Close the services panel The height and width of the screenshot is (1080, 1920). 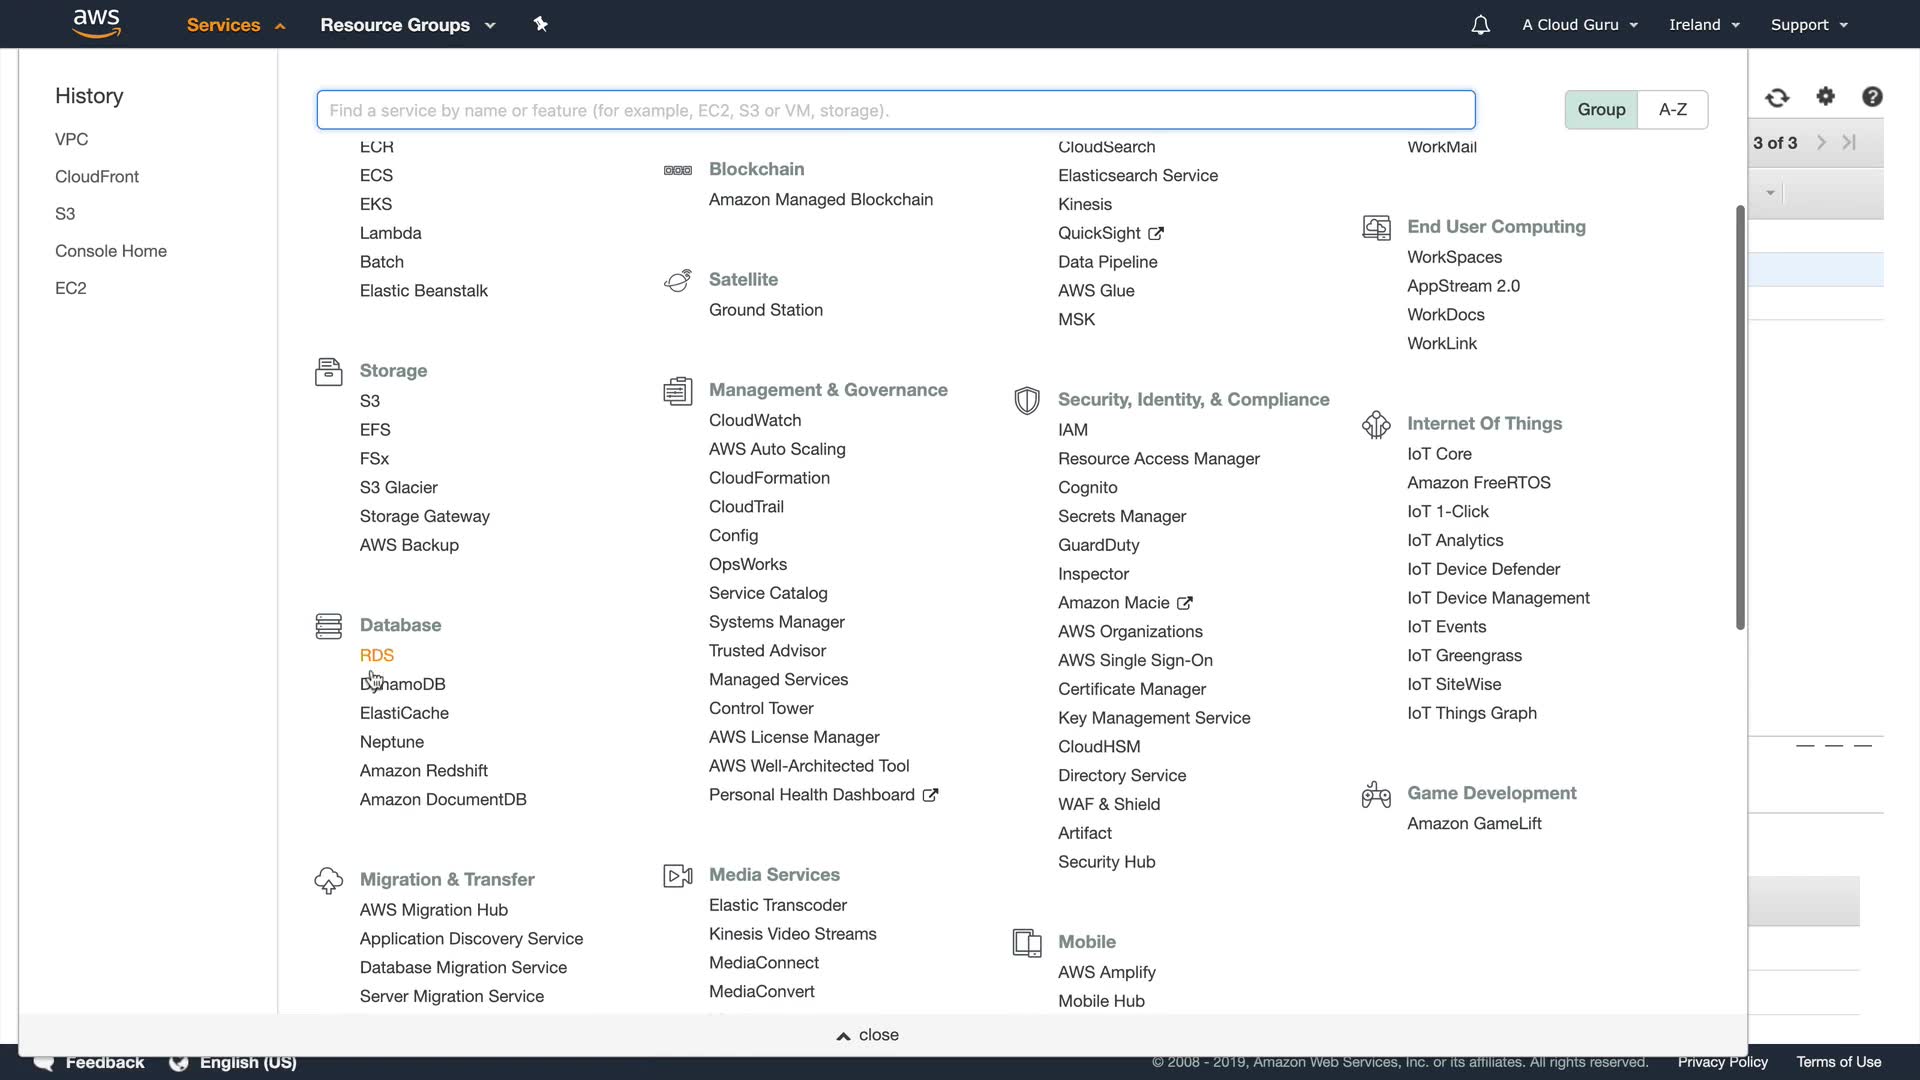[868, 1035]
